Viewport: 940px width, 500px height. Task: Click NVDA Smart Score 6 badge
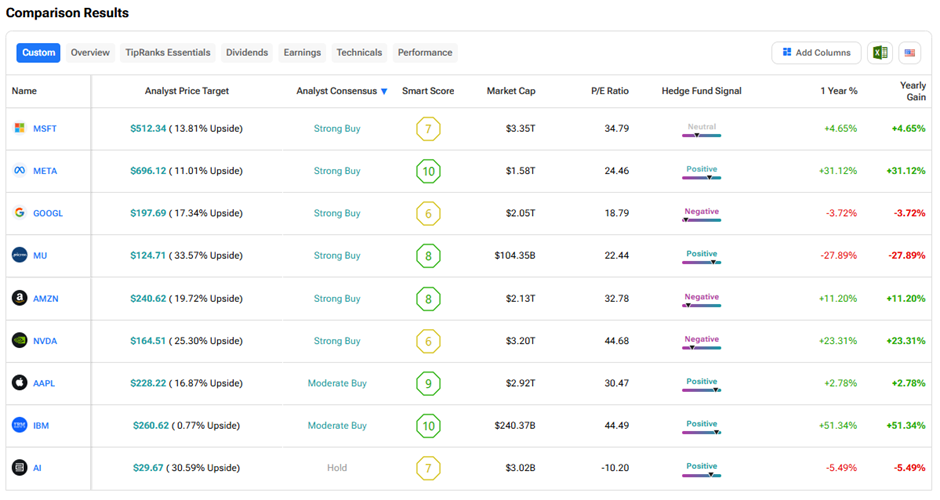(428, 341)
